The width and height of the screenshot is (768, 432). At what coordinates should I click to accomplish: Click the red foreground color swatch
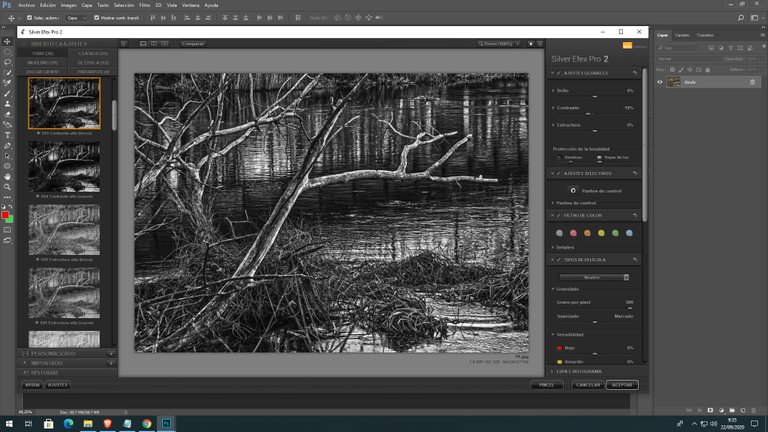click(x=5, y=215)
